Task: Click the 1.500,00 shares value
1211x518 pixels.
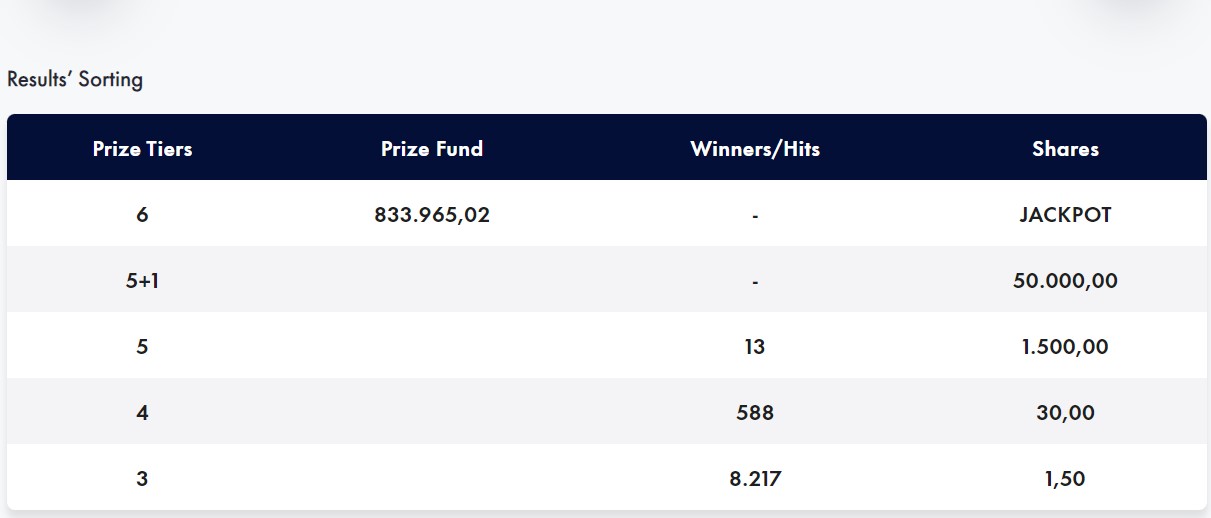Action: (1065, 347)
